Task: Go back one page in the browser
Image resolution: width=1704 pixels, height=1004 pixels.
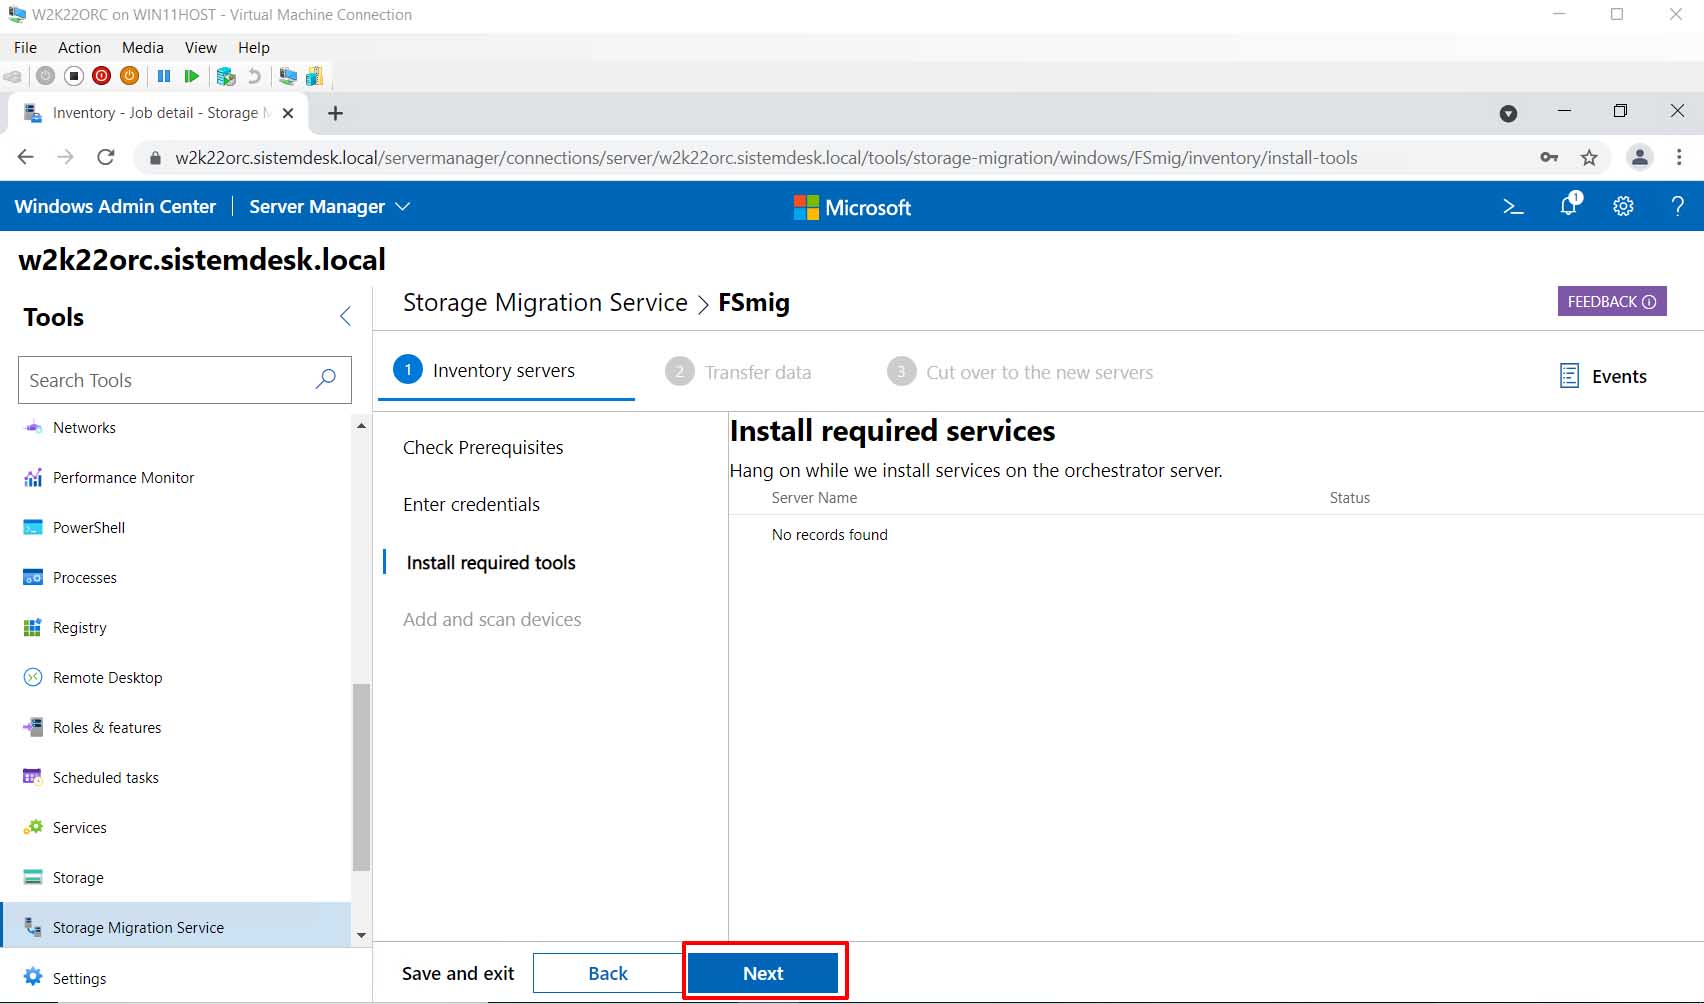Action: pos(26,157)
